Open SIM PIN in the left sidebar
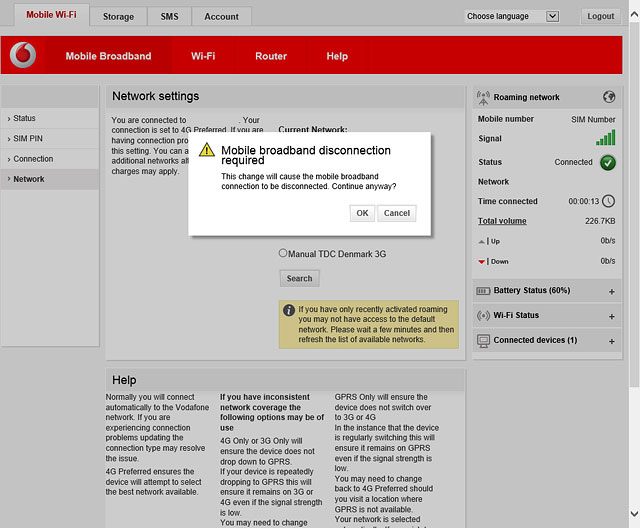Image resolution: width=640 pixels, height=528 pixels. [x=50, y=139]
